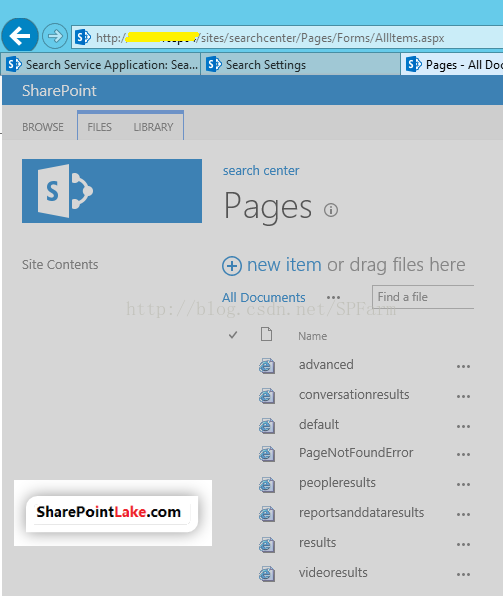Click the page icon for conversationresults
This screenshot has height=596, width=503.
click(267, 396)
